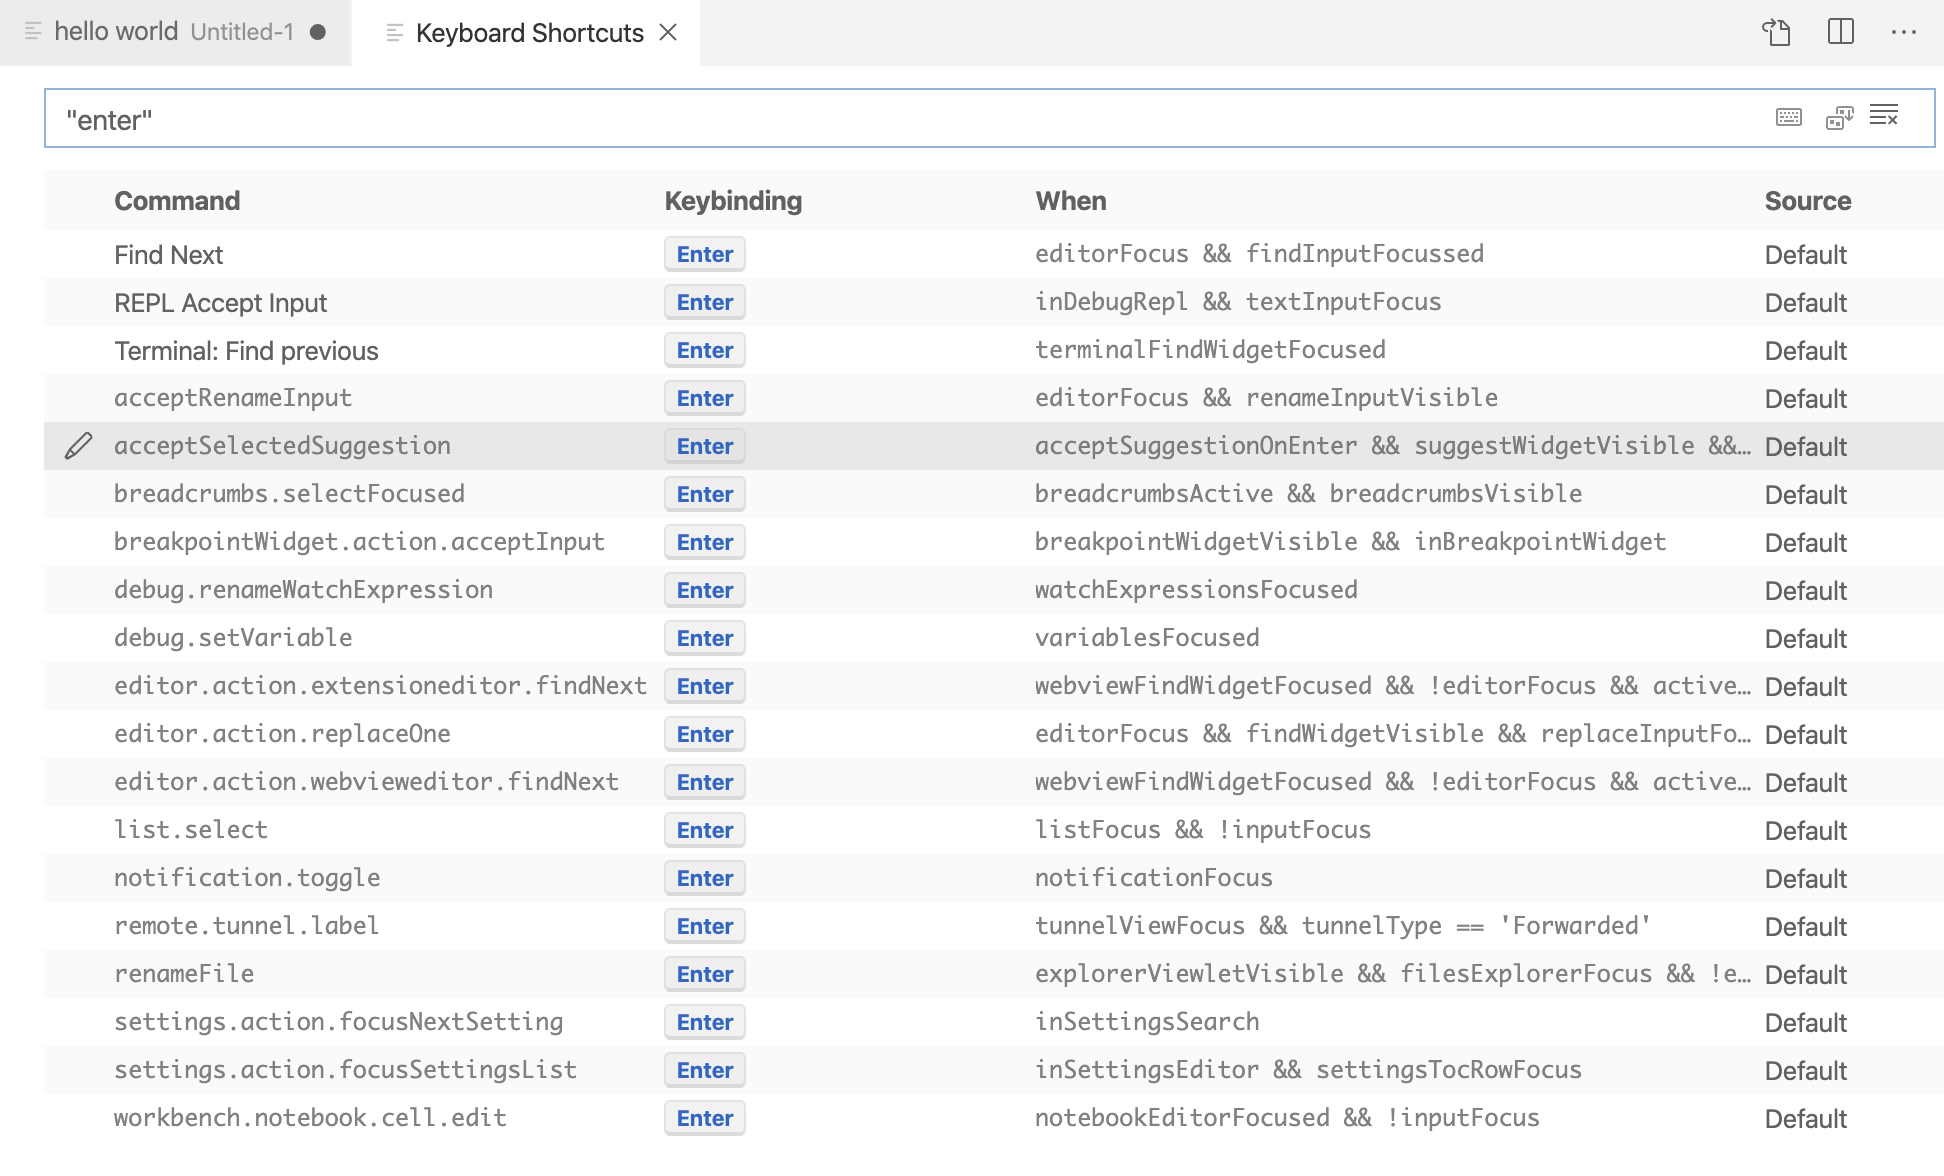The height and width of the screenshot is (1176, 1944).
Task: Click the Enter keybinding for list.select
Action: coord(704,829)
